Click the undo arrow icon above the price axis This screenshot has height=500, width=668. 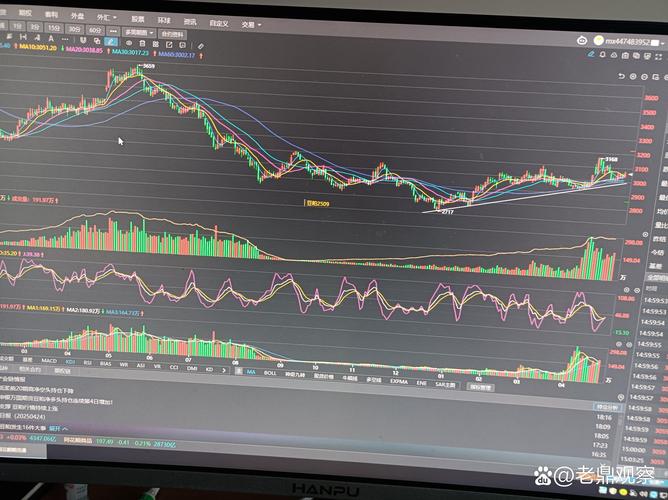[x=622, y=76]
